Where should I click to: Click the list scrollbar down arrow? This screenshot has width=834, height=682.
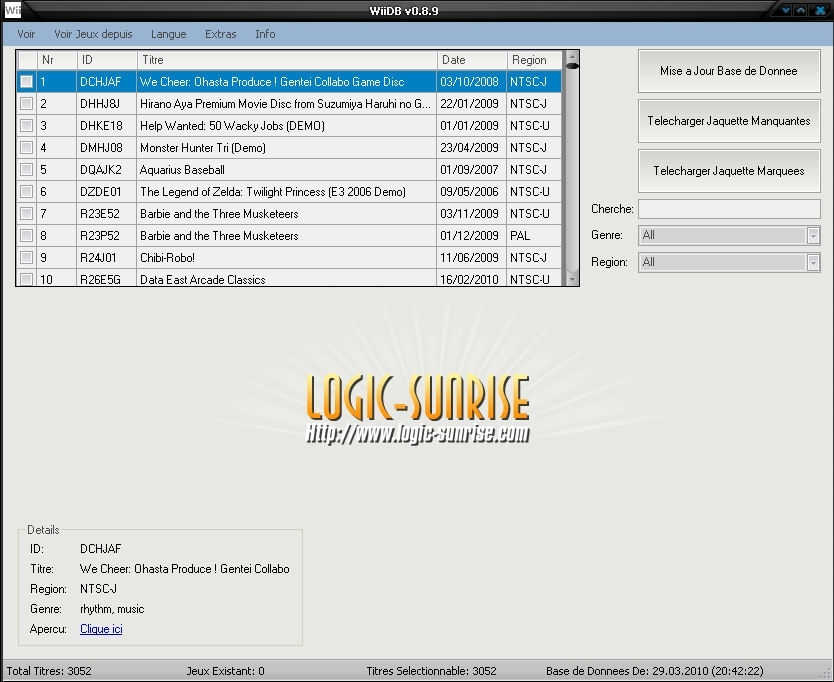tap(572, 279)
